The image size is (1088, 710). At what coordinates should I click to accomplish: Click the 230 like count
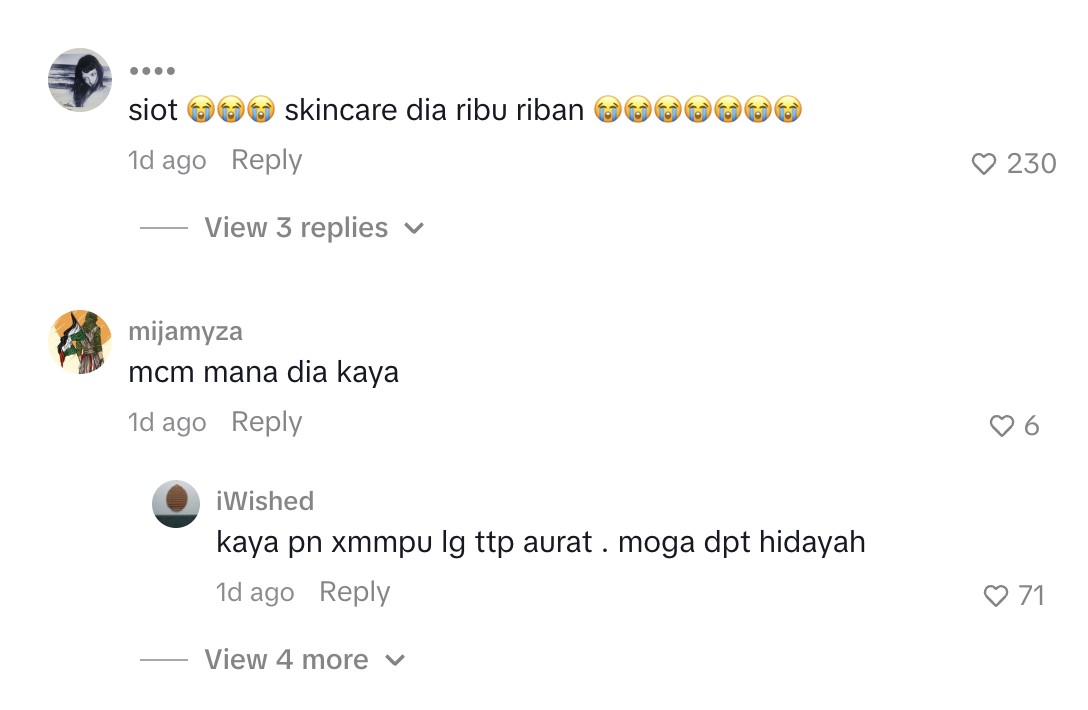click(x=1031, y=164)
